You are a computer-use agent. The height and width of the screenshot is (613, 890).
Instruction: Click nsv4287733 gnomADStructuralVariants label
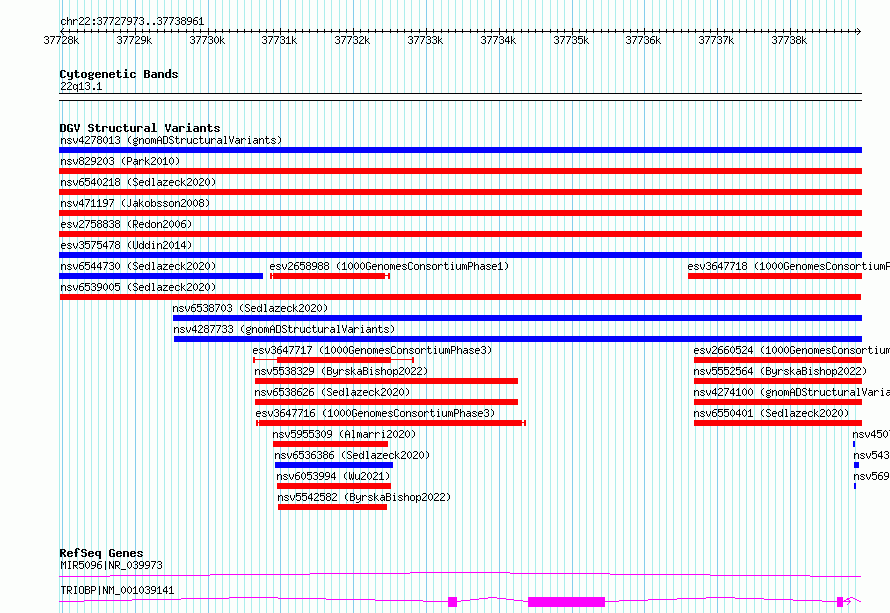284,329
